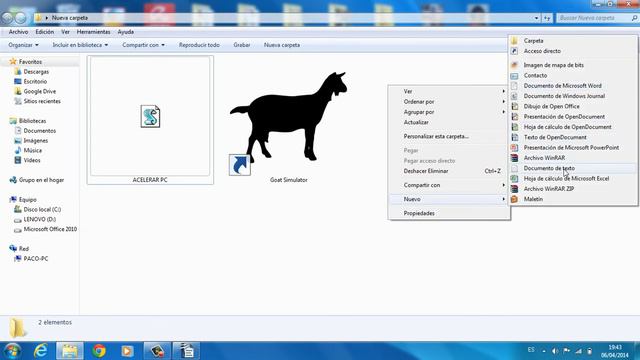Expand Incluir en biblioteca dropdown

(80, 45)
